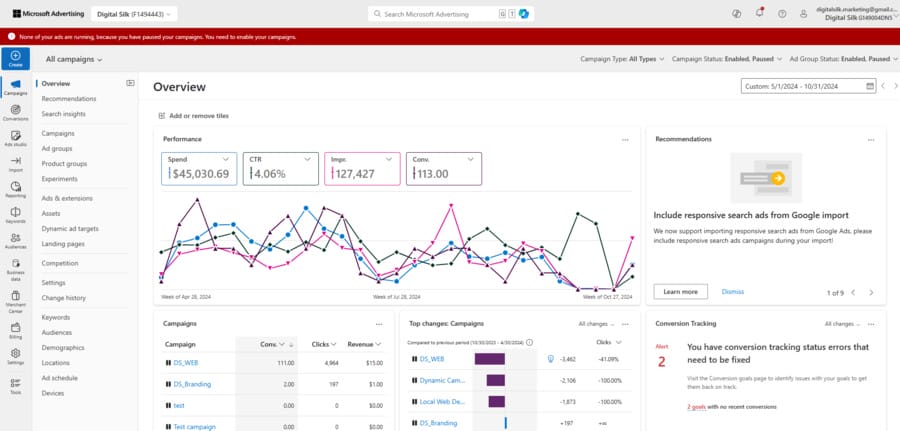This screenshot has height=431, width=900.
Task: Open Ad Group Status filter dropdown
Action: tap(844, 59)
